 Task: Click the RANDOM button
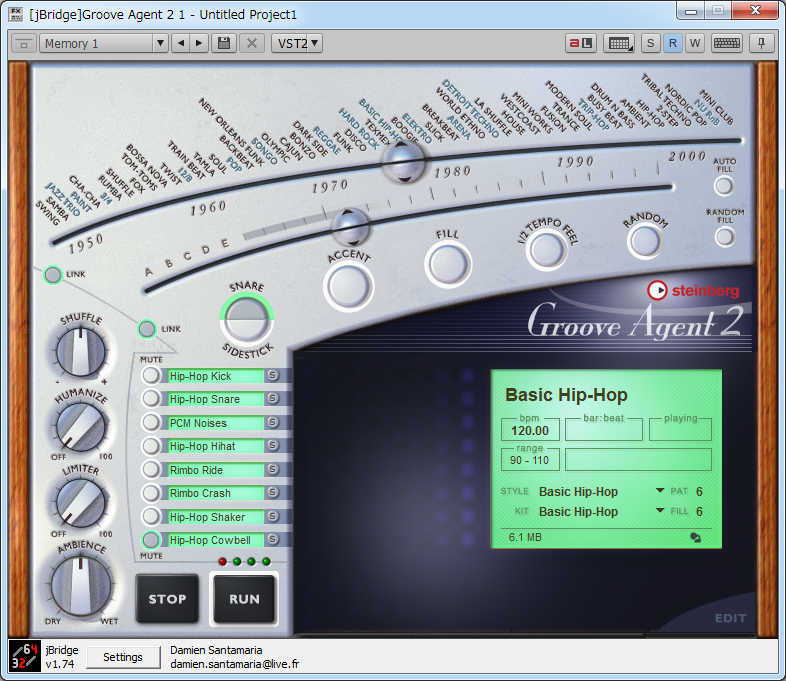(x=645, y=241)
